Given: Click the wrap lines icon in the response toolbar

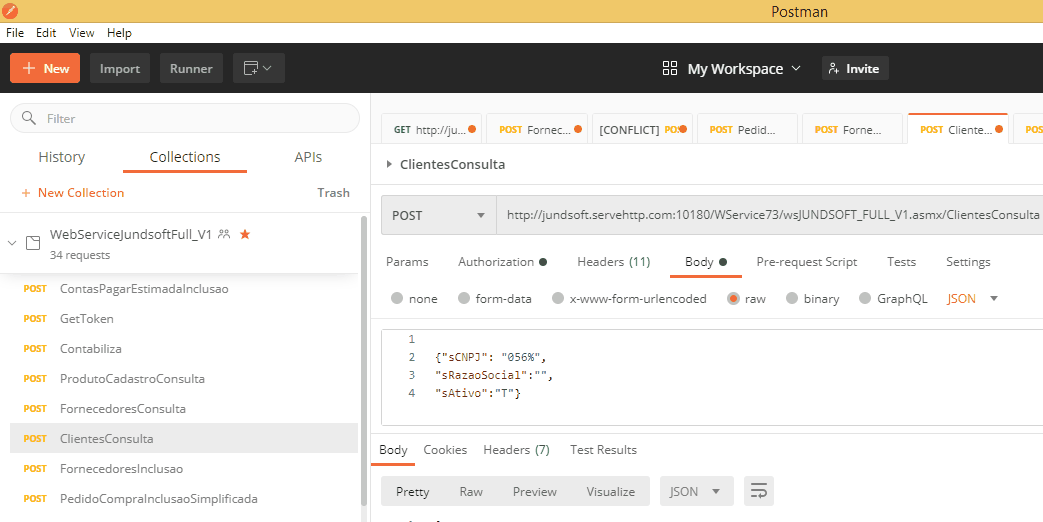Looking at the screenshot, I should click(x=759, y=491).
